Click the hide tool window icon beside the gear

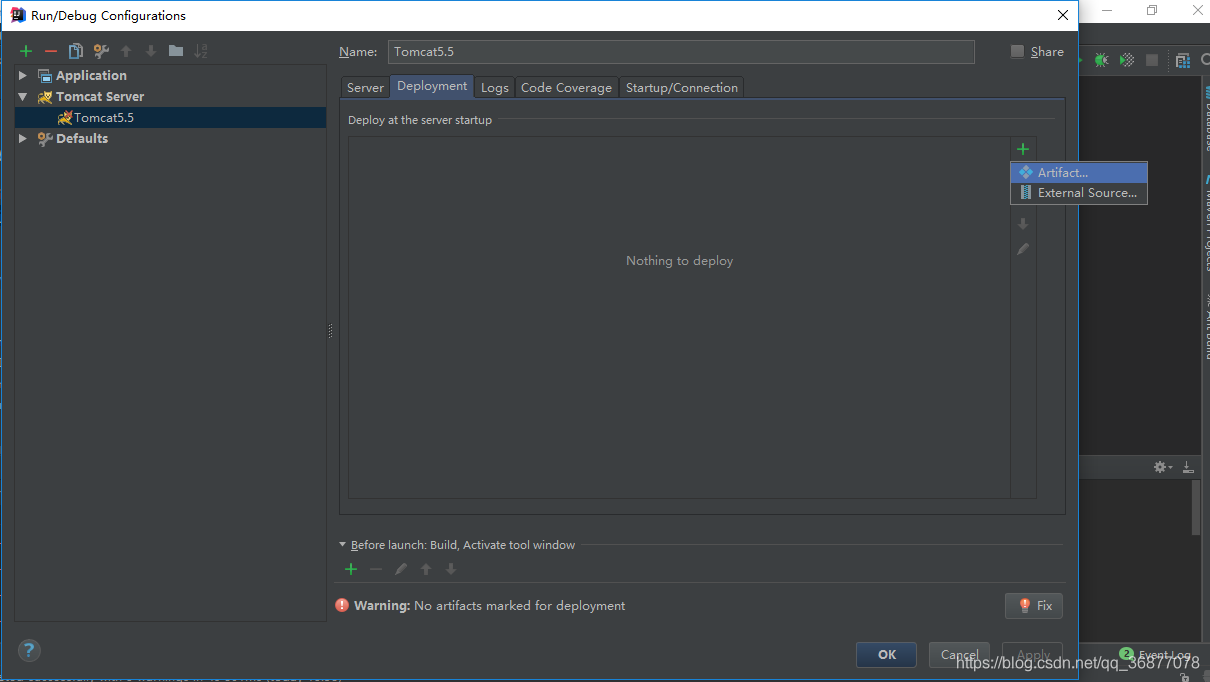pyautogui.click(x=1188, y=467)
